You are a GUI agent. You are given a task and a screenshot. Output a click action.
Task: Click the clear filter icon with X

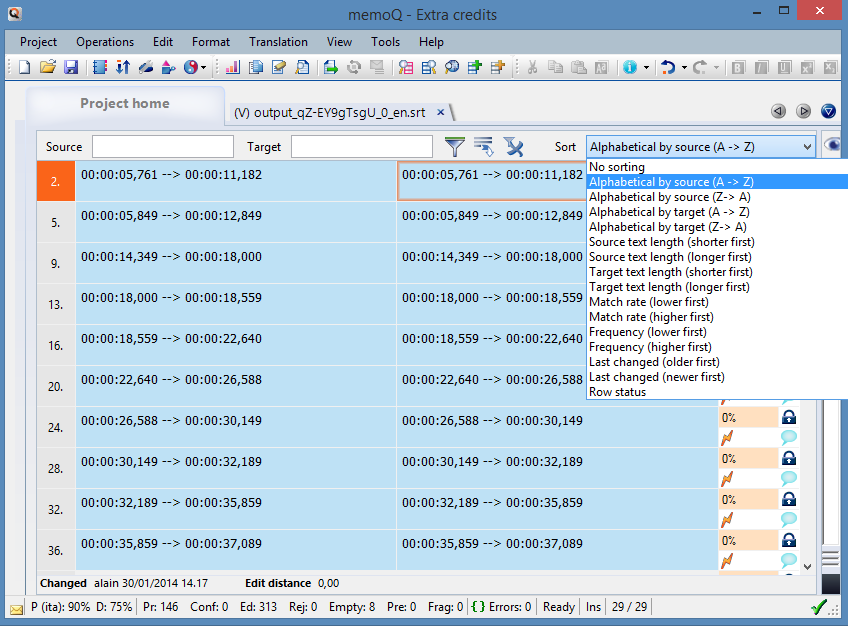pos(513,146)
